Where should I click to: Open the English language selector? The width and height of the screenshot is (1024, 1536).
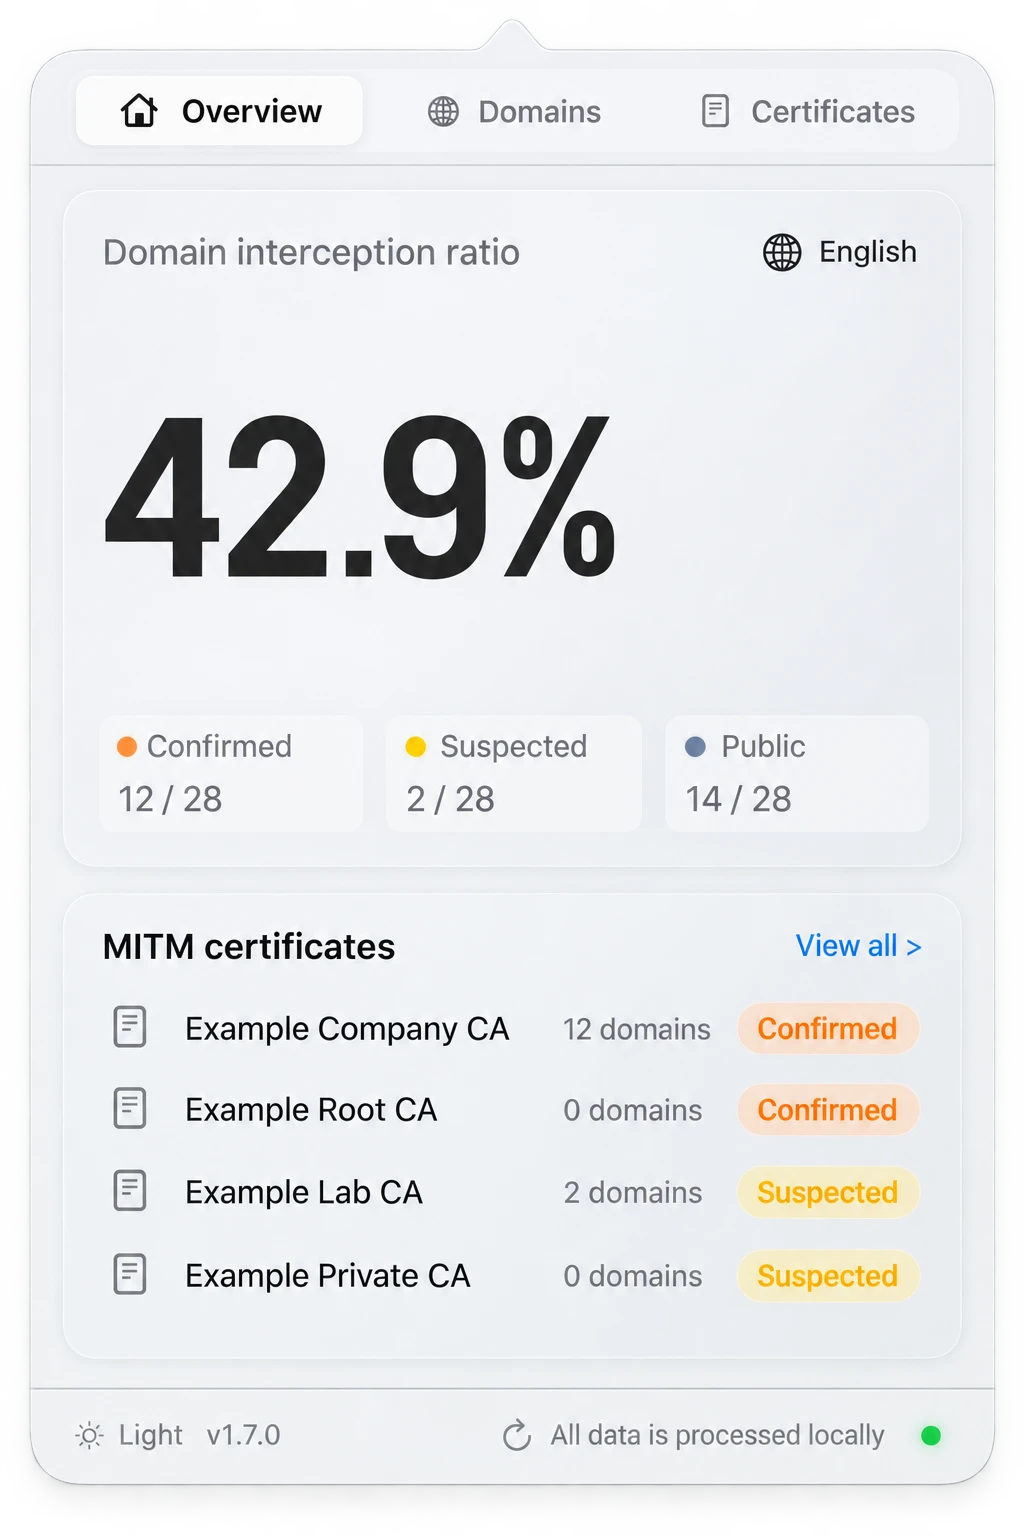click(x=840, y=252)
